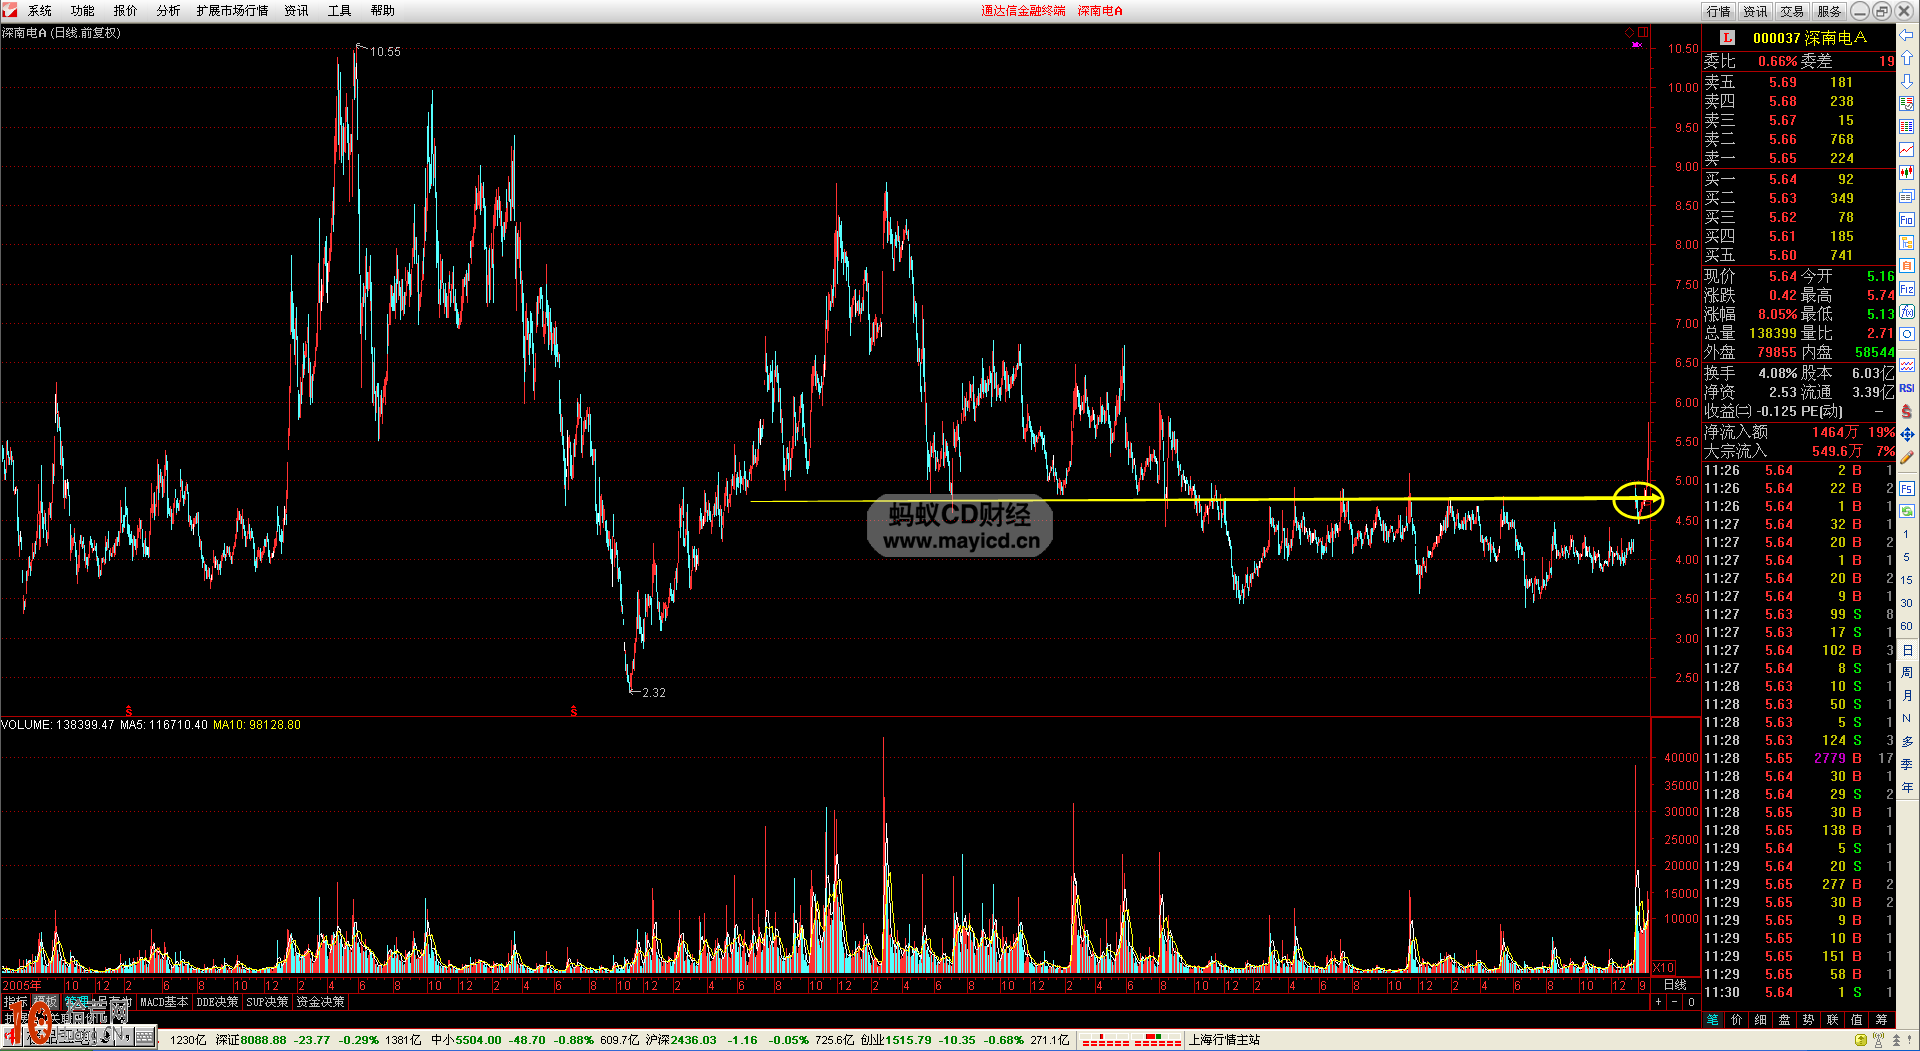Select the 联 tab in bottom panel

[x=1832, y=1020]
